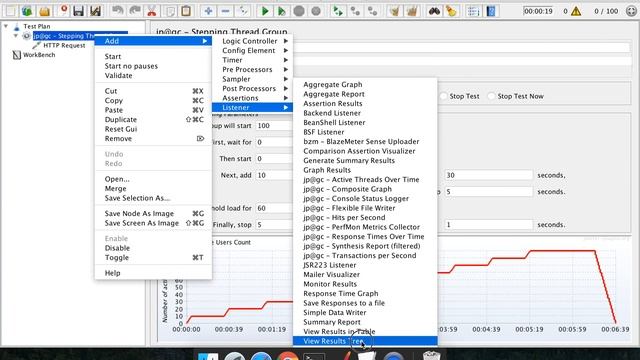Add the Aggregate Report listener
640x360 pixels.
365,94
